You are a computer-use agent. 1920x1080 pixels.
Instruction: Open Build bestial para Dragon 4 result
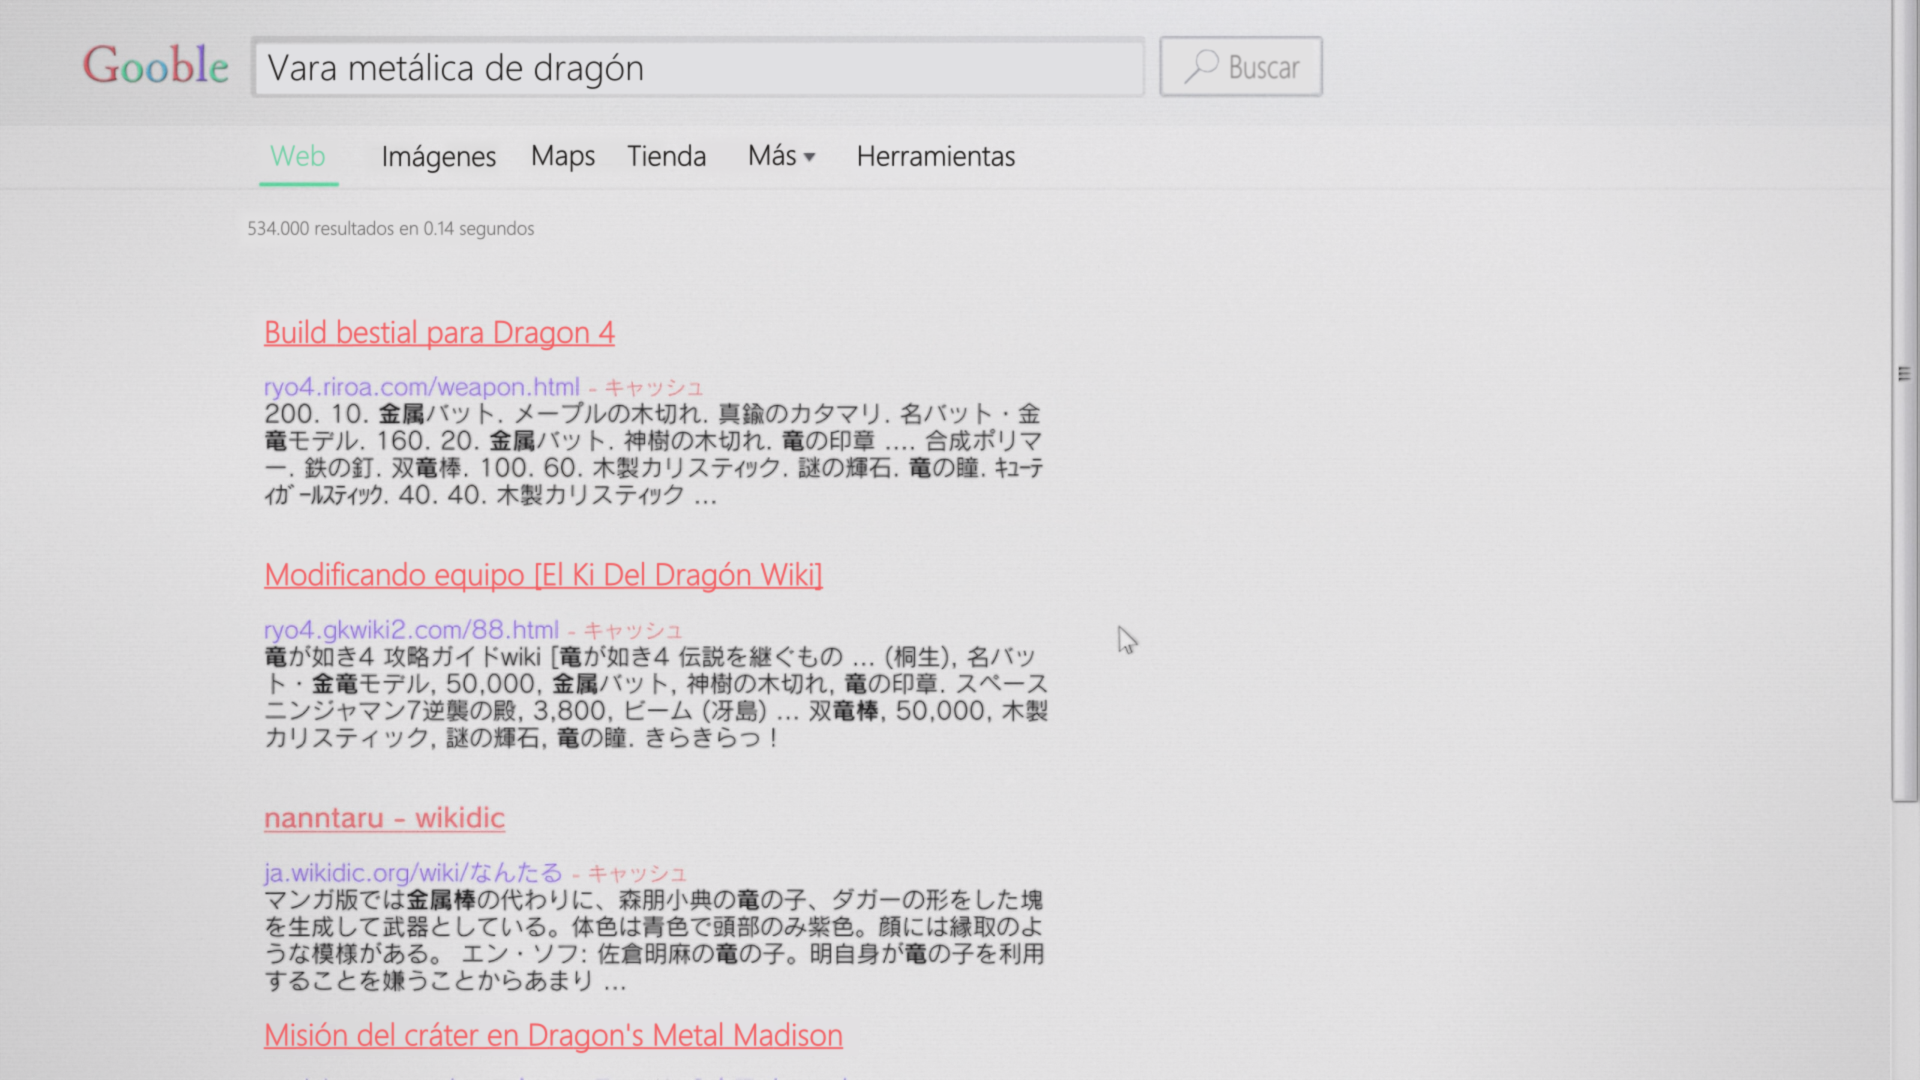pyautogui.click(x=439, y=333)
